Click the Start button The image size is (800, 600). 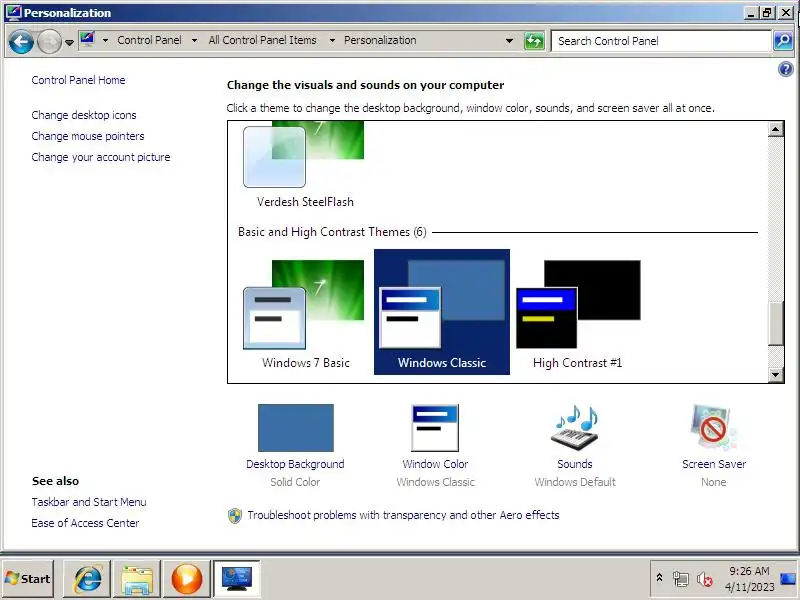[x=28, y=579]
